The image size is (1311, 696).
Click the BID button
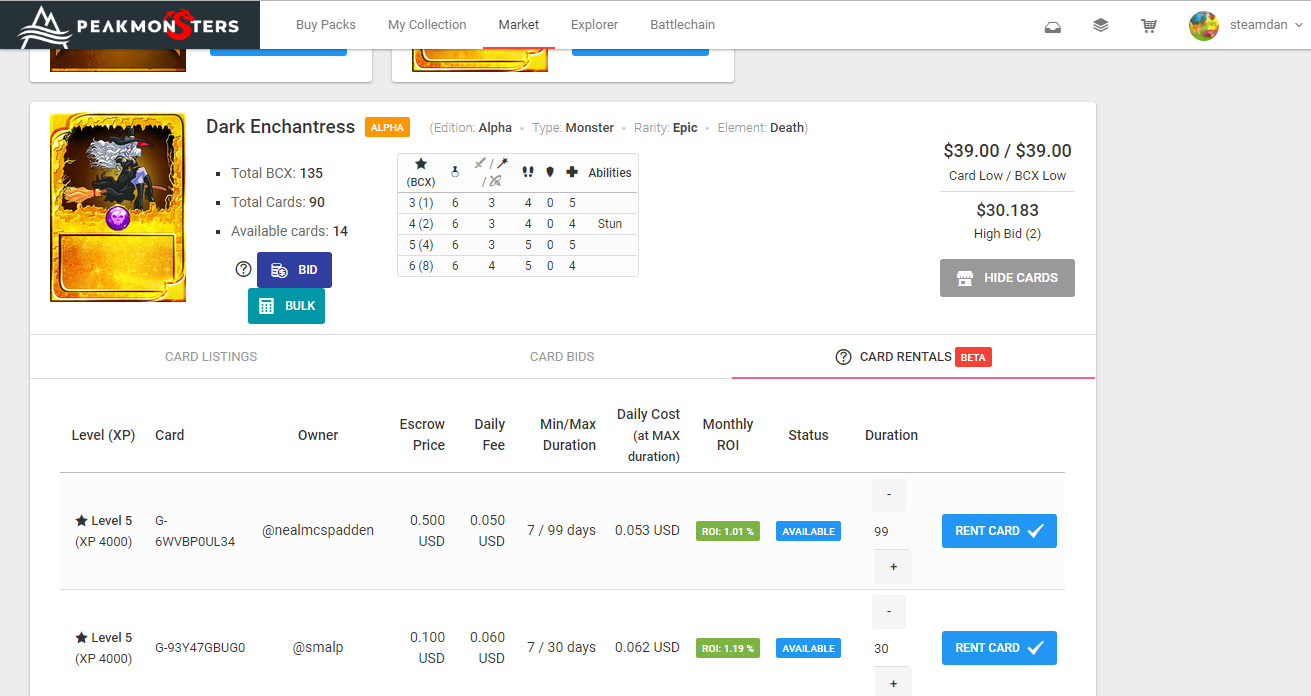(x=294, y=270)
